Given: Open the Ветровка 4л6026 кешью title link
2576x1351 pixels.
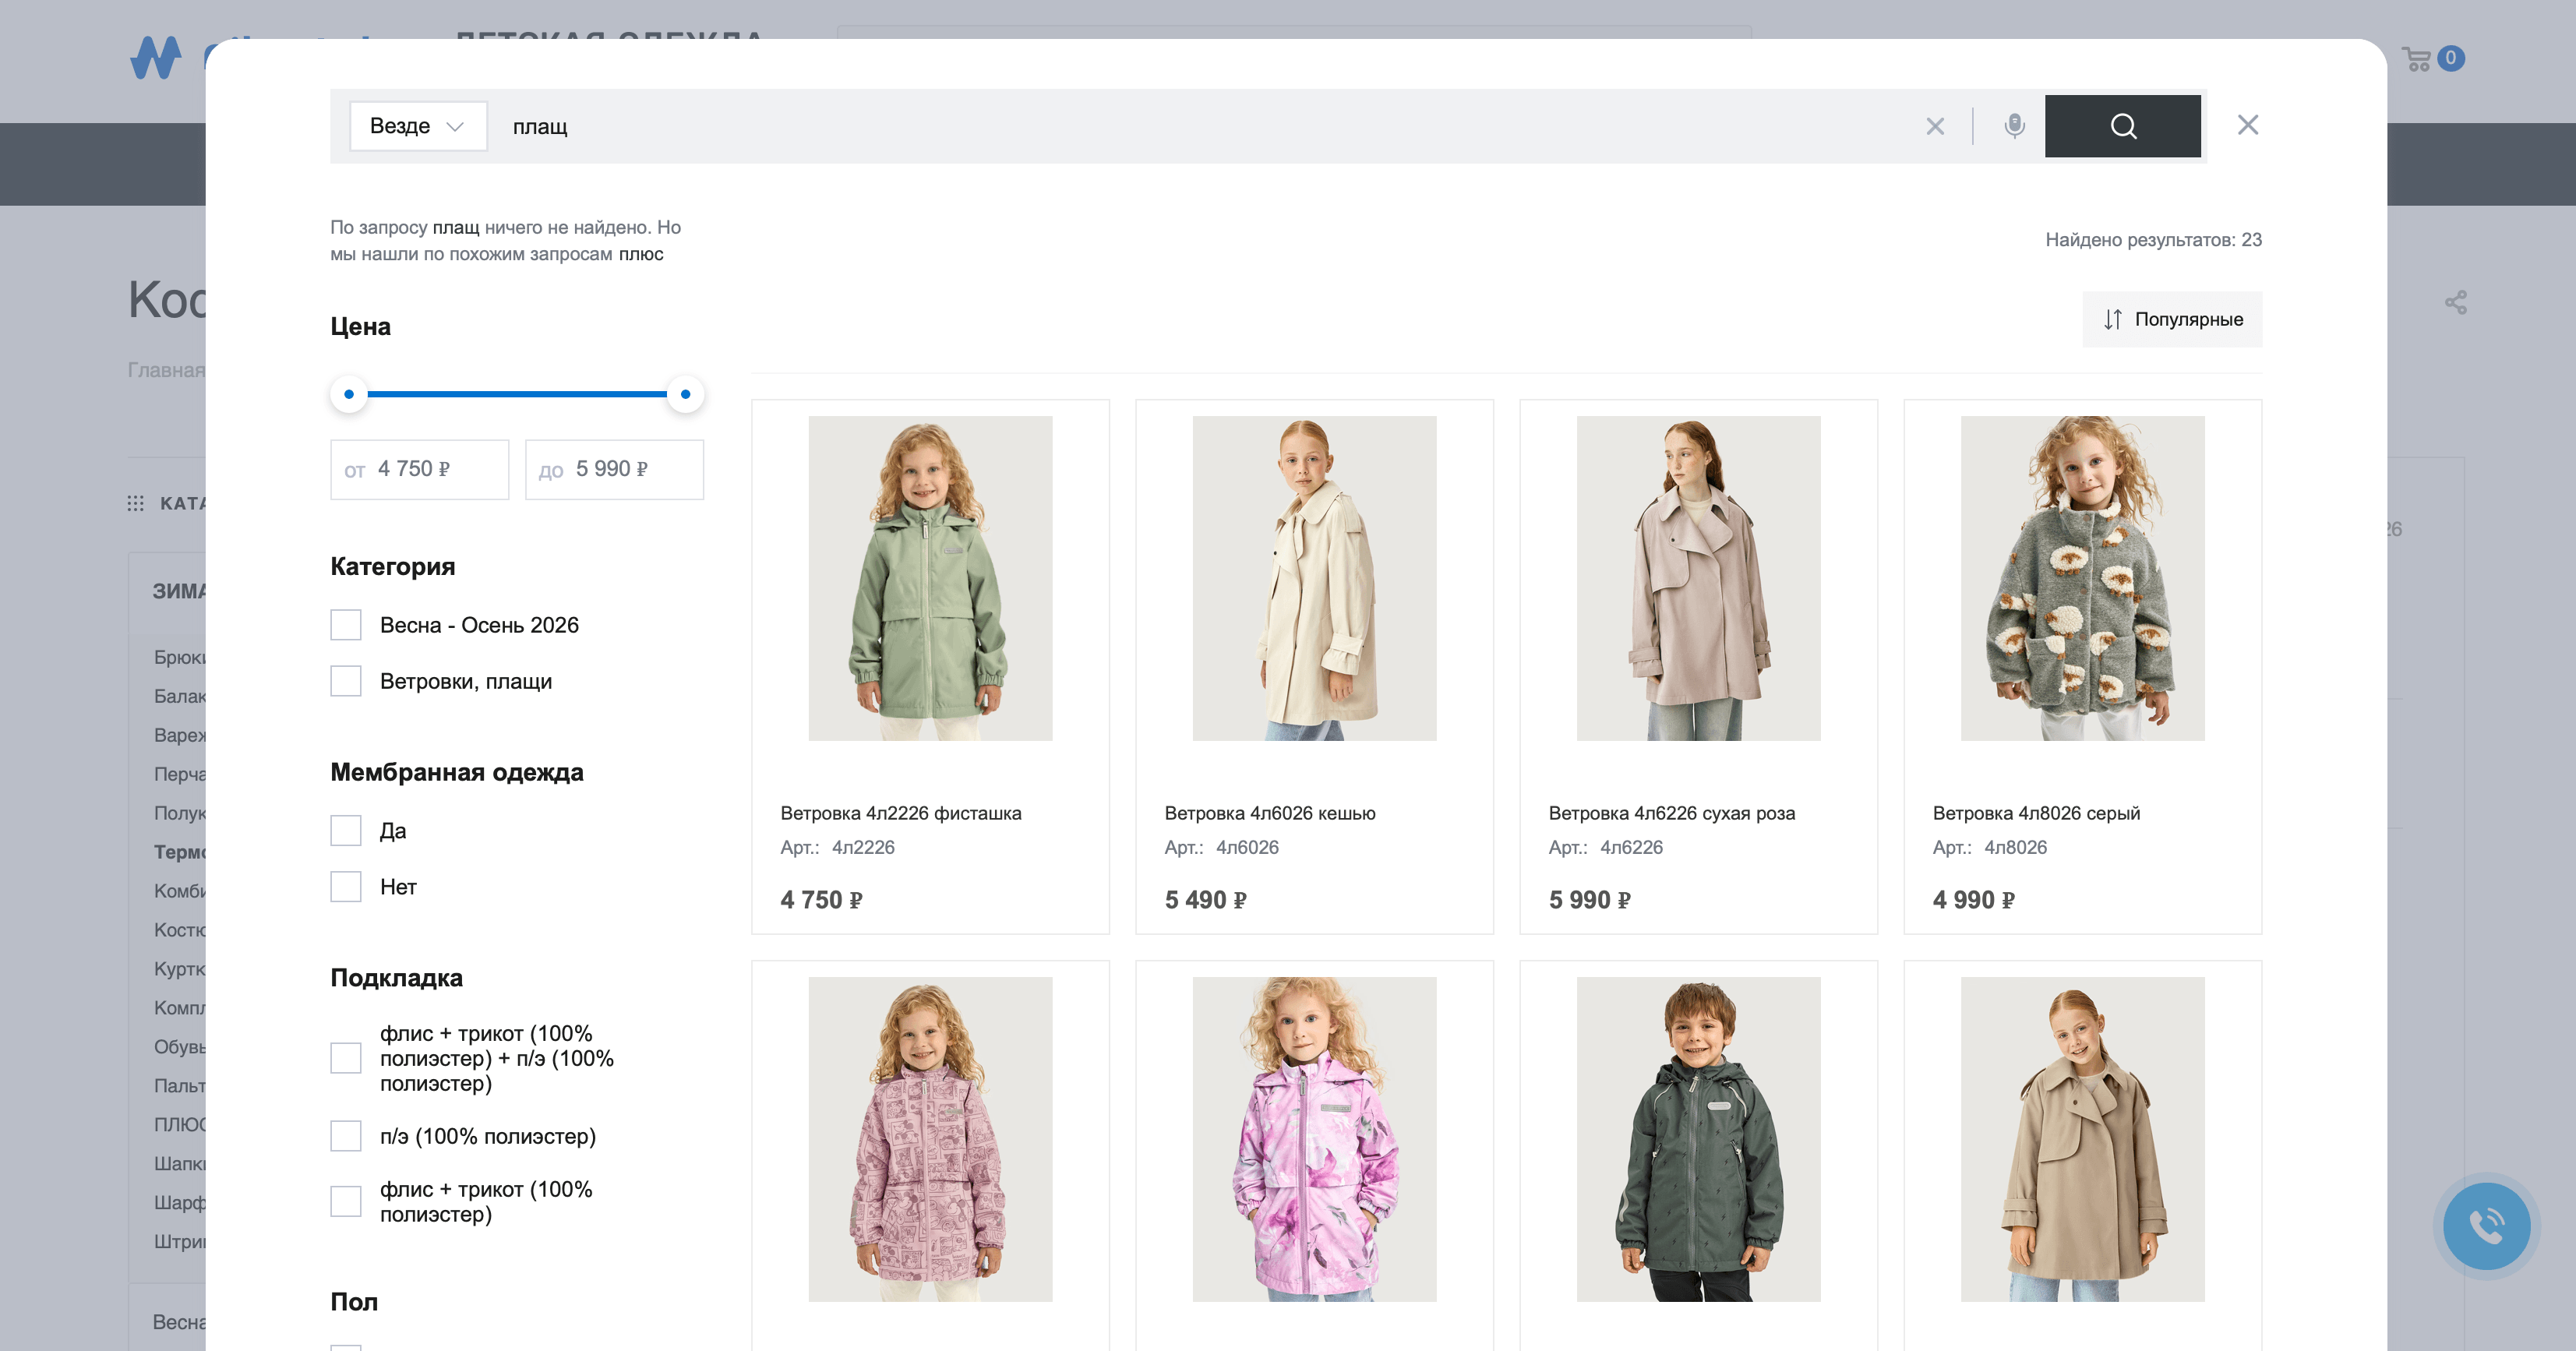Looking at the screenshot, I should click(x=1270, y=813).
